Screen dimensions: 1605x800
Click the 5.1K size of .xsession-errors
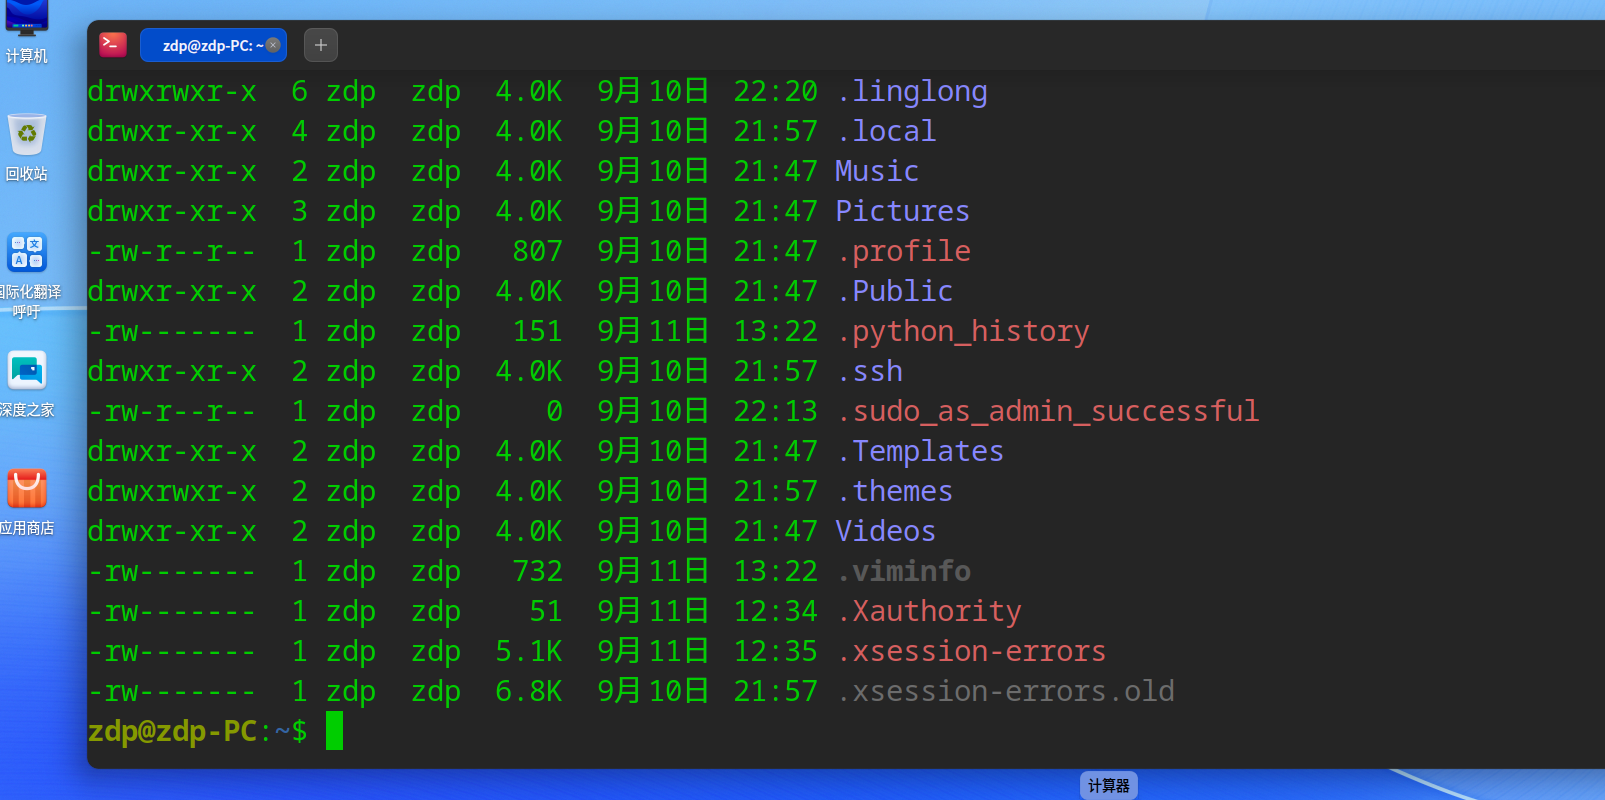[529, 652]
